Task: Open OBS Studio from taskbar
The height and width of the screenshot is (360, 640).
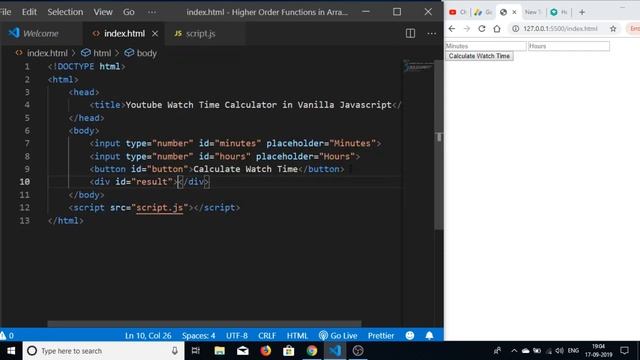Action: click(358, 351)
